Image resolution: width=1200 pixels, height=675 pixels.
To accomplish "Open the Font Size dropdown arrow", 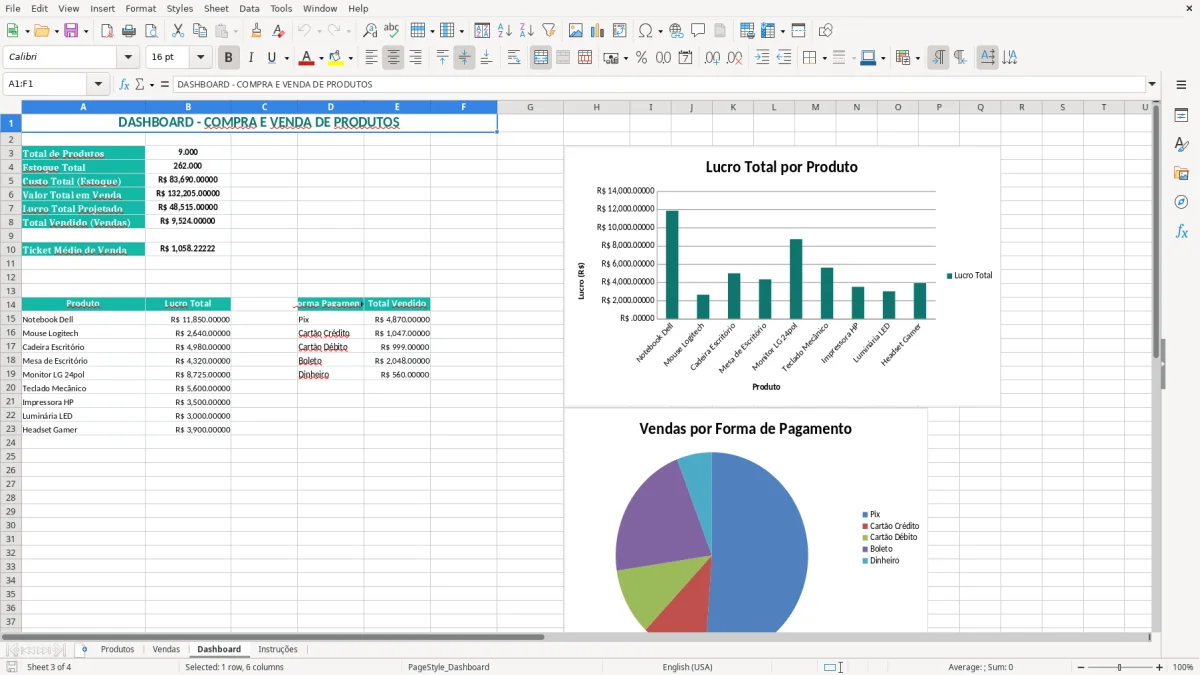I will tap(200, 58).
